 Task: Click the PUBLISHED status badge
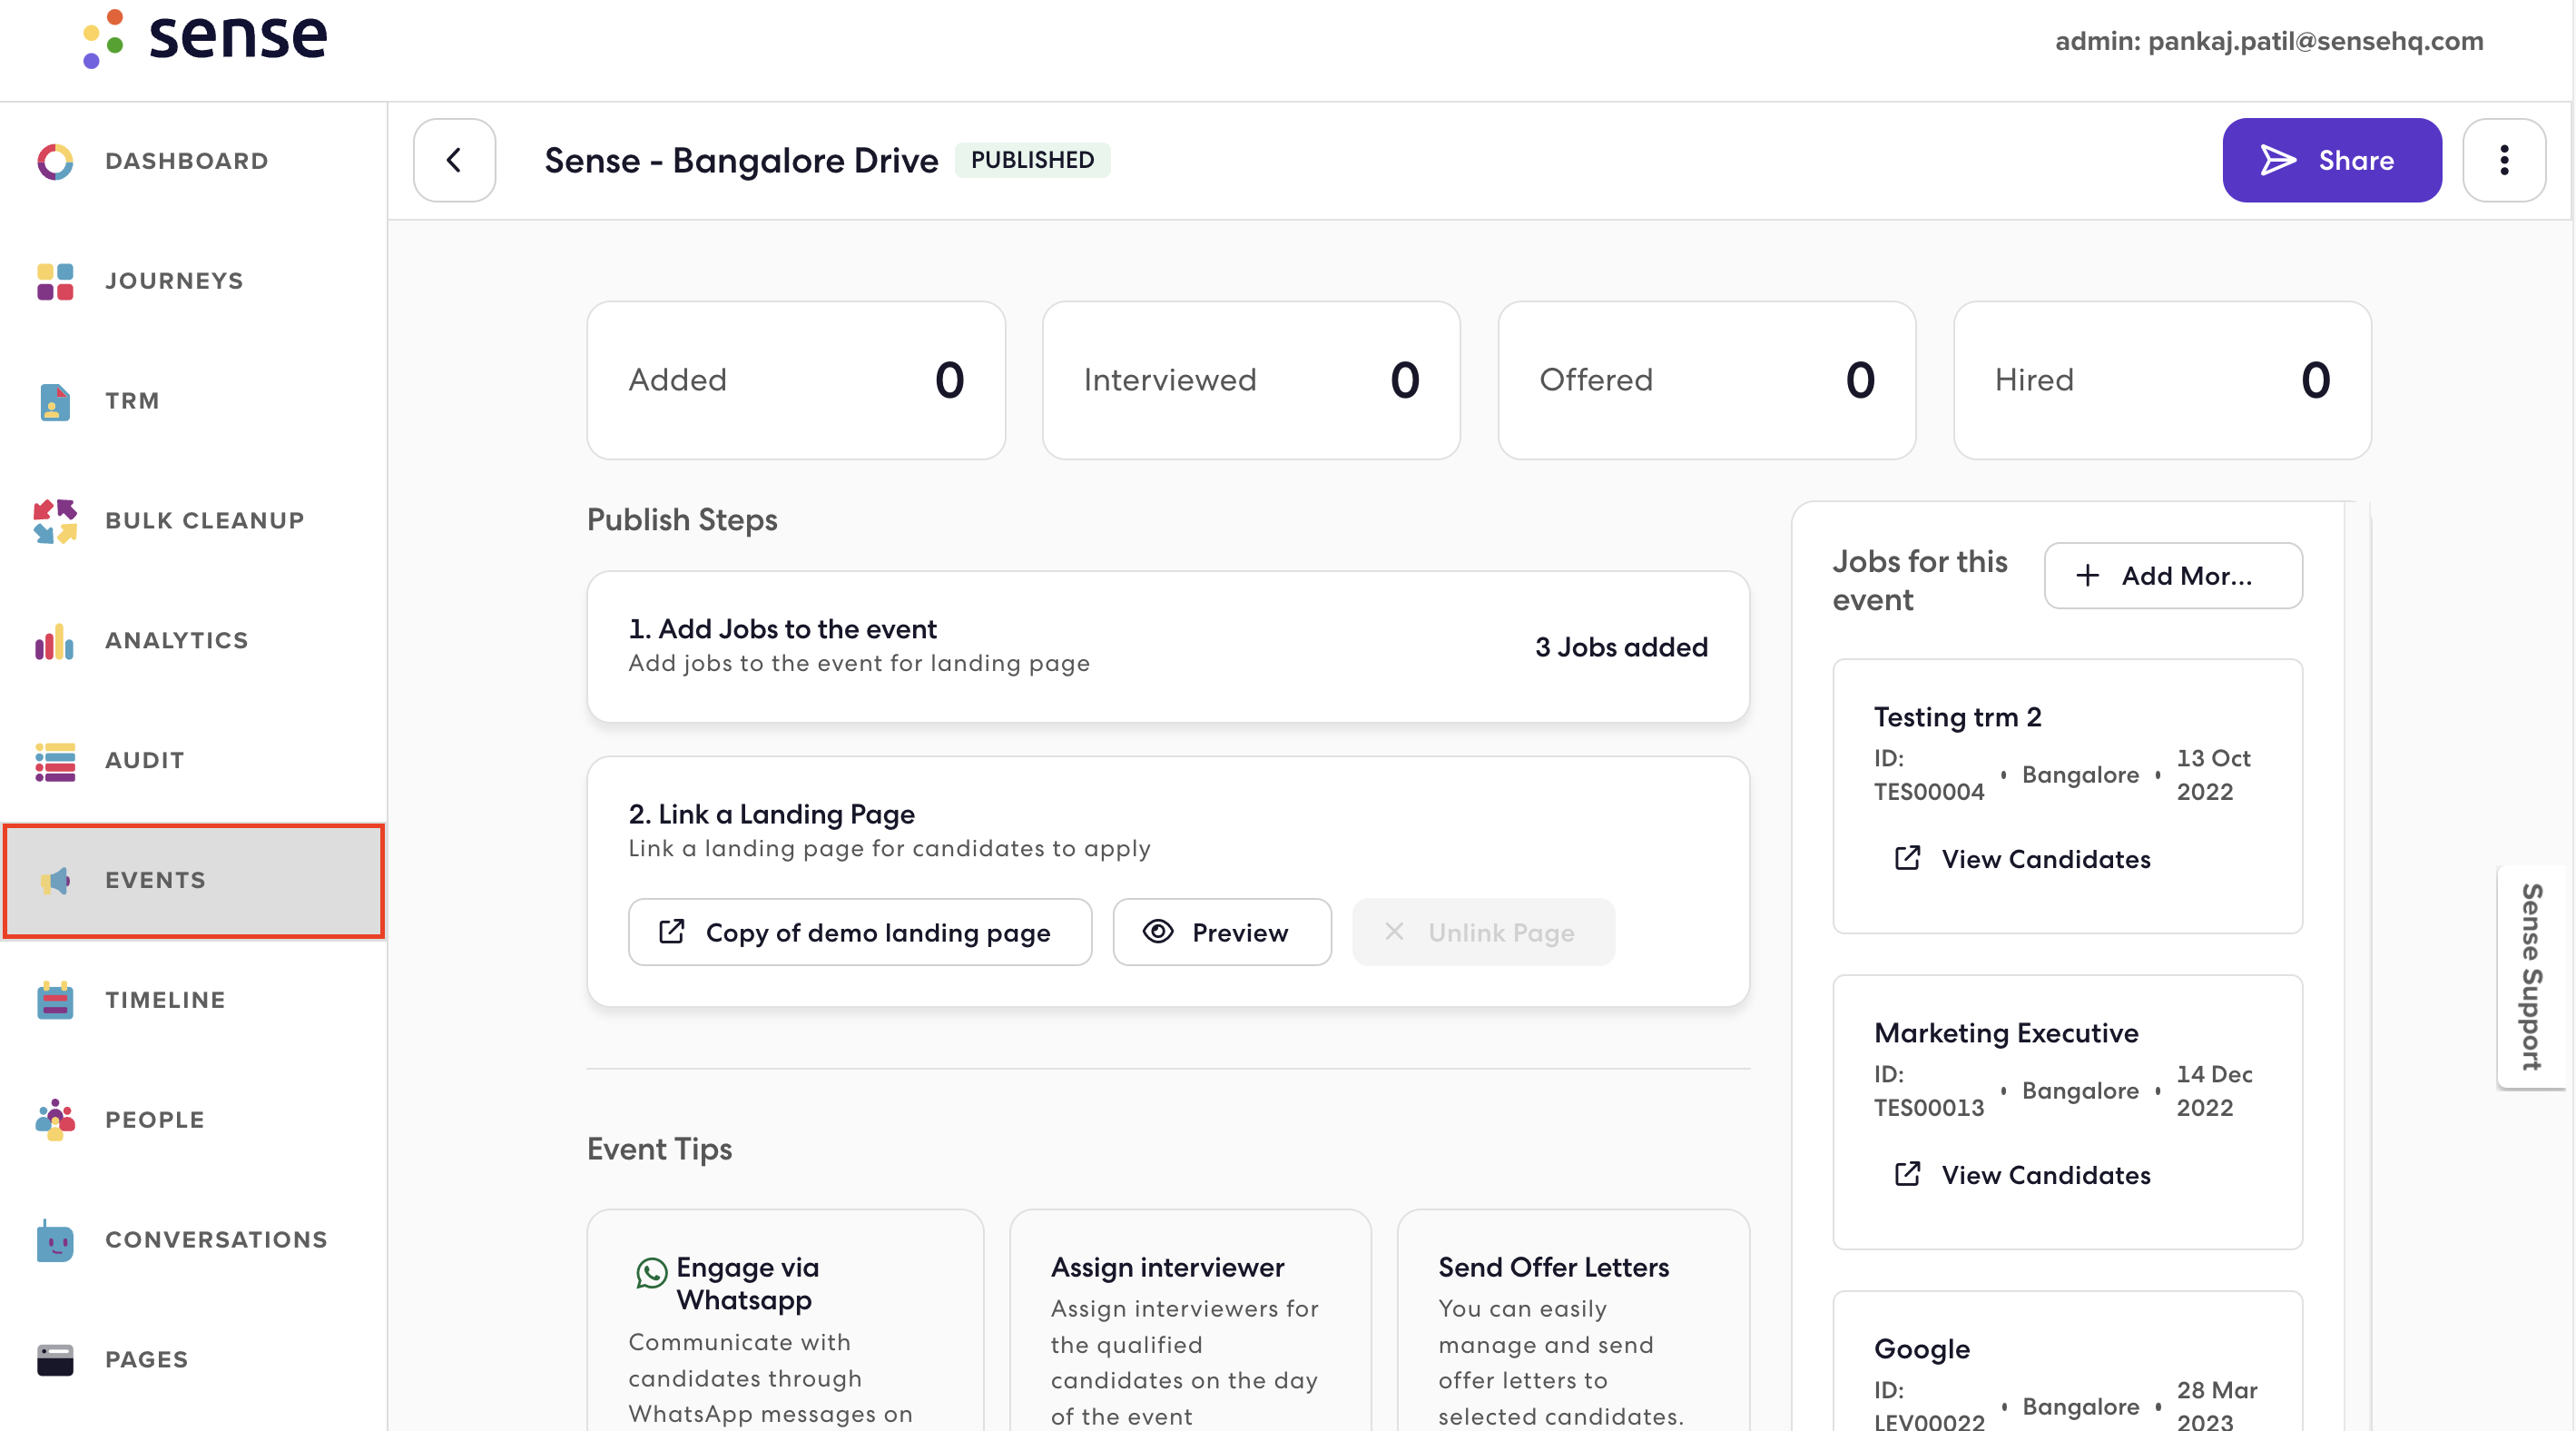click(x=1032, y=160)
